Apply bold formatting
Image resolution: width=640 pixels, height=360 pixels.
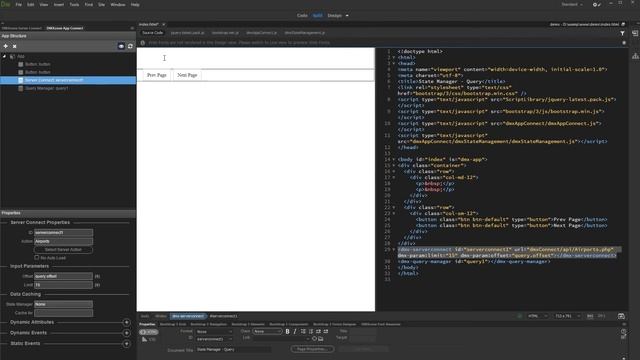[x=287, y=331]
